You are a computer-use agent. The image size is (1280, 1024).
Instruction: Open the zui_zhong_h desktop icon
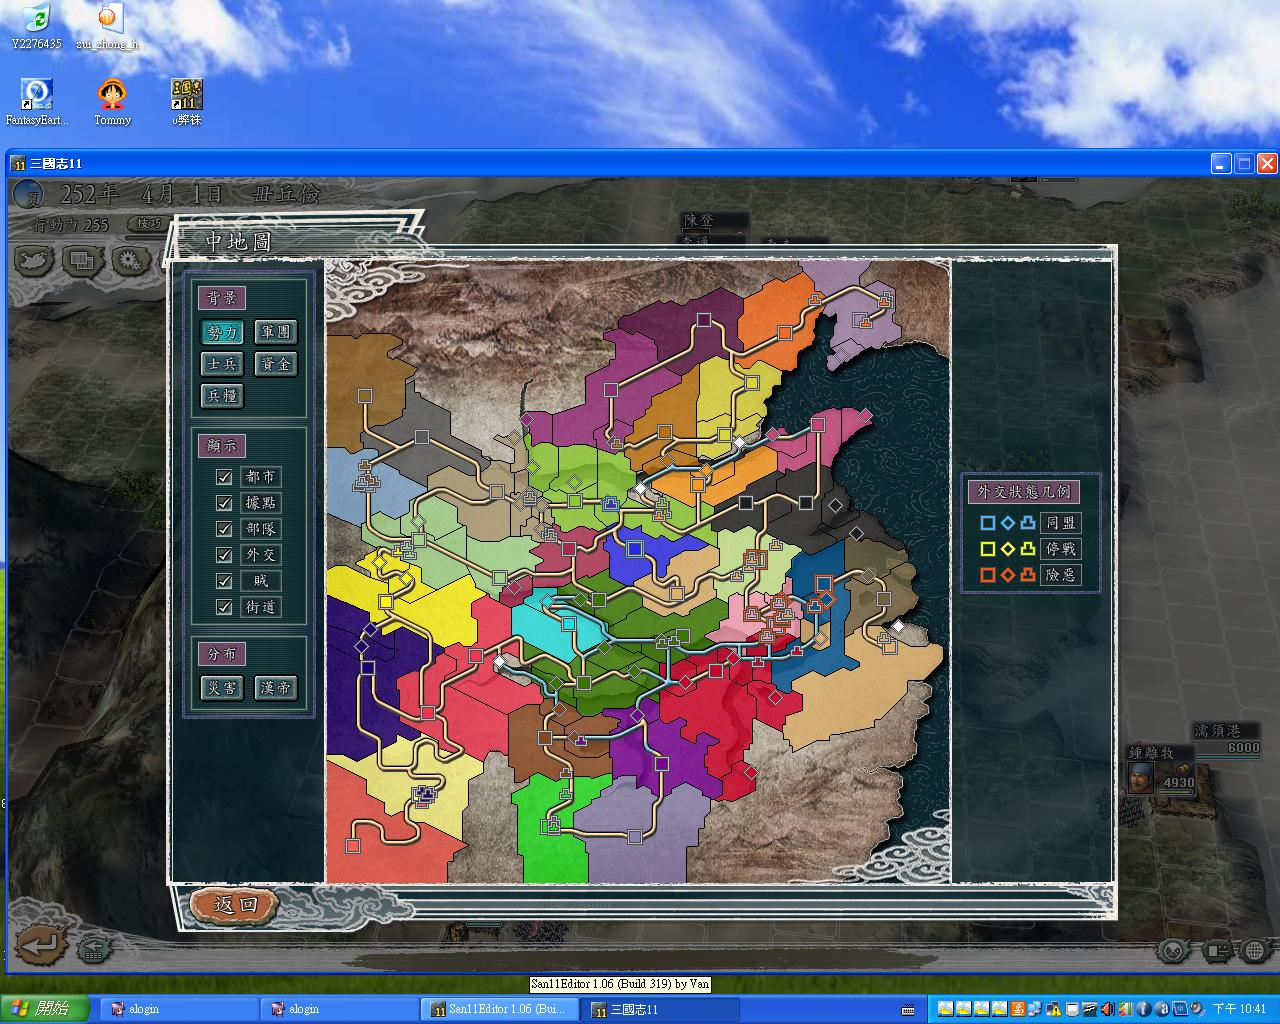coord(109,26)
